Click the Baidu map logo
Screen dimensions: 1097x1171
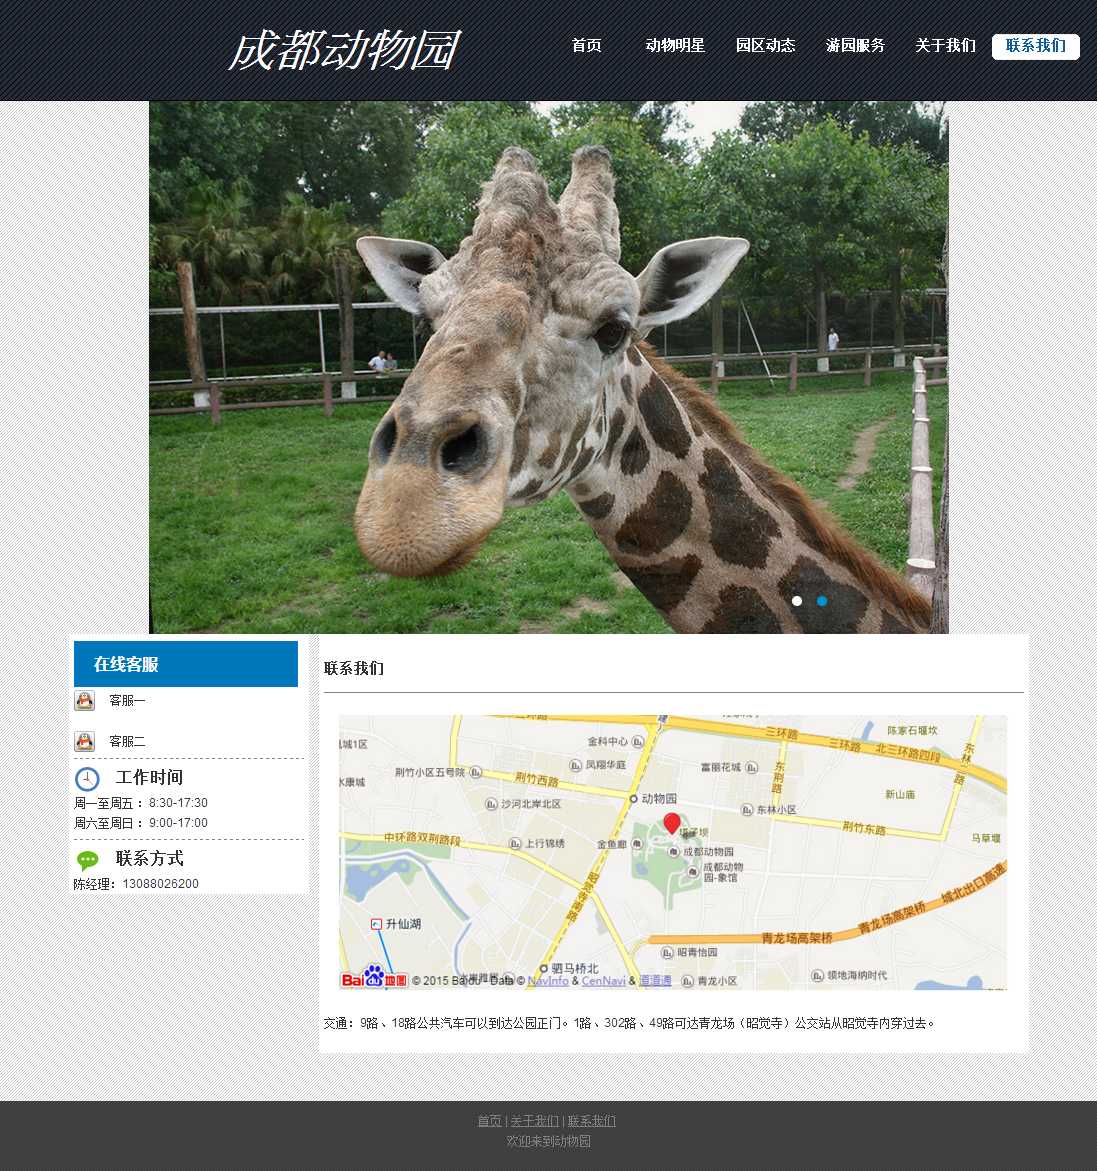pyautogui.click(x=374, y=978)
